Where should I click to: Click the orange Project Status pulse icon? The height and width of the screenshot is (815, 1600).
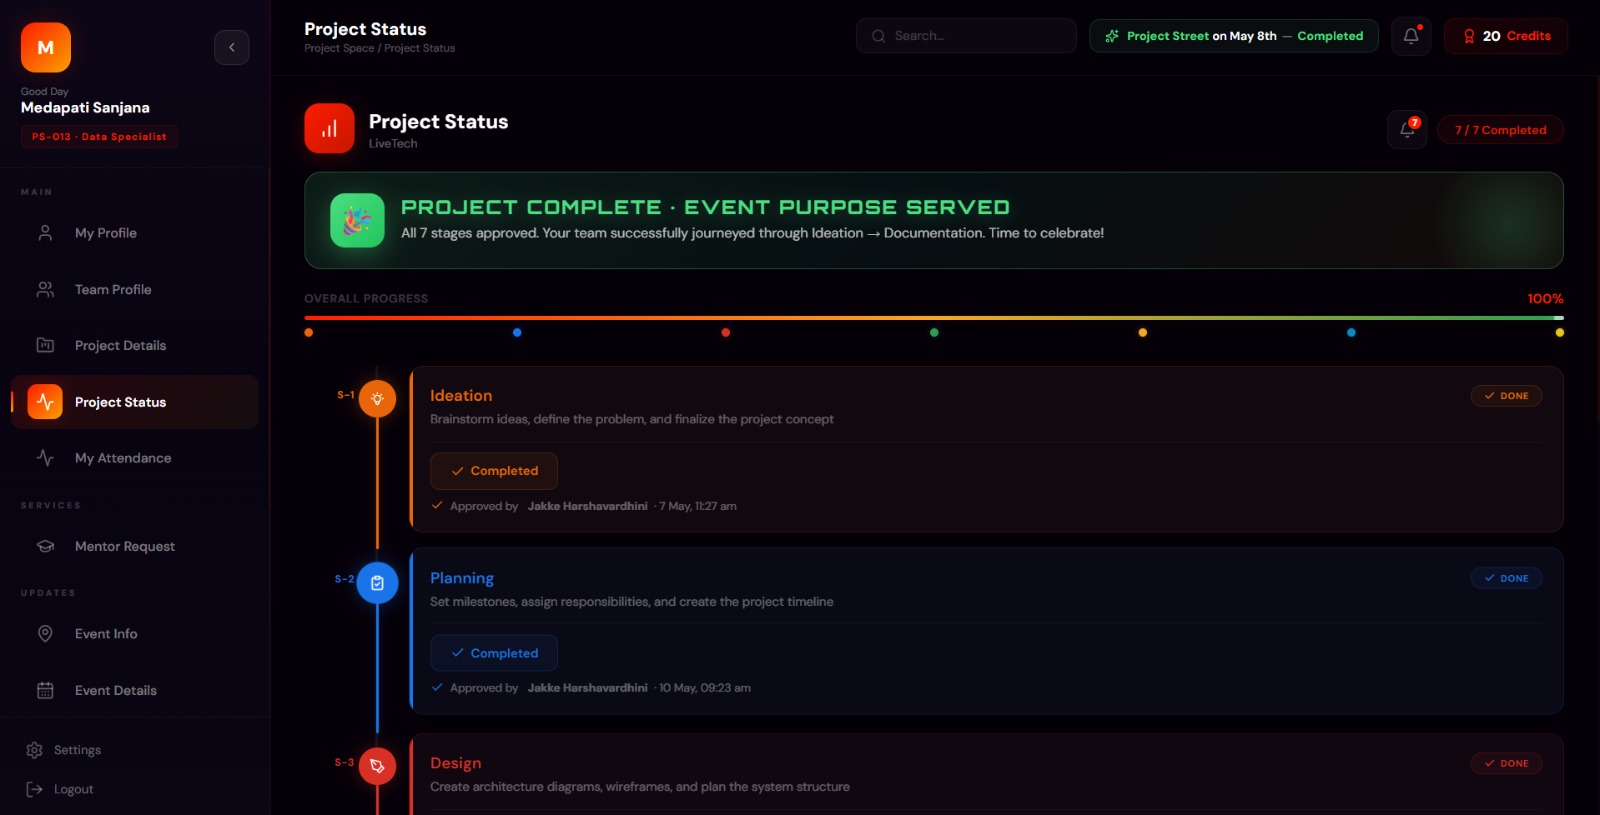pyautogui.click(x=45, y=402)
